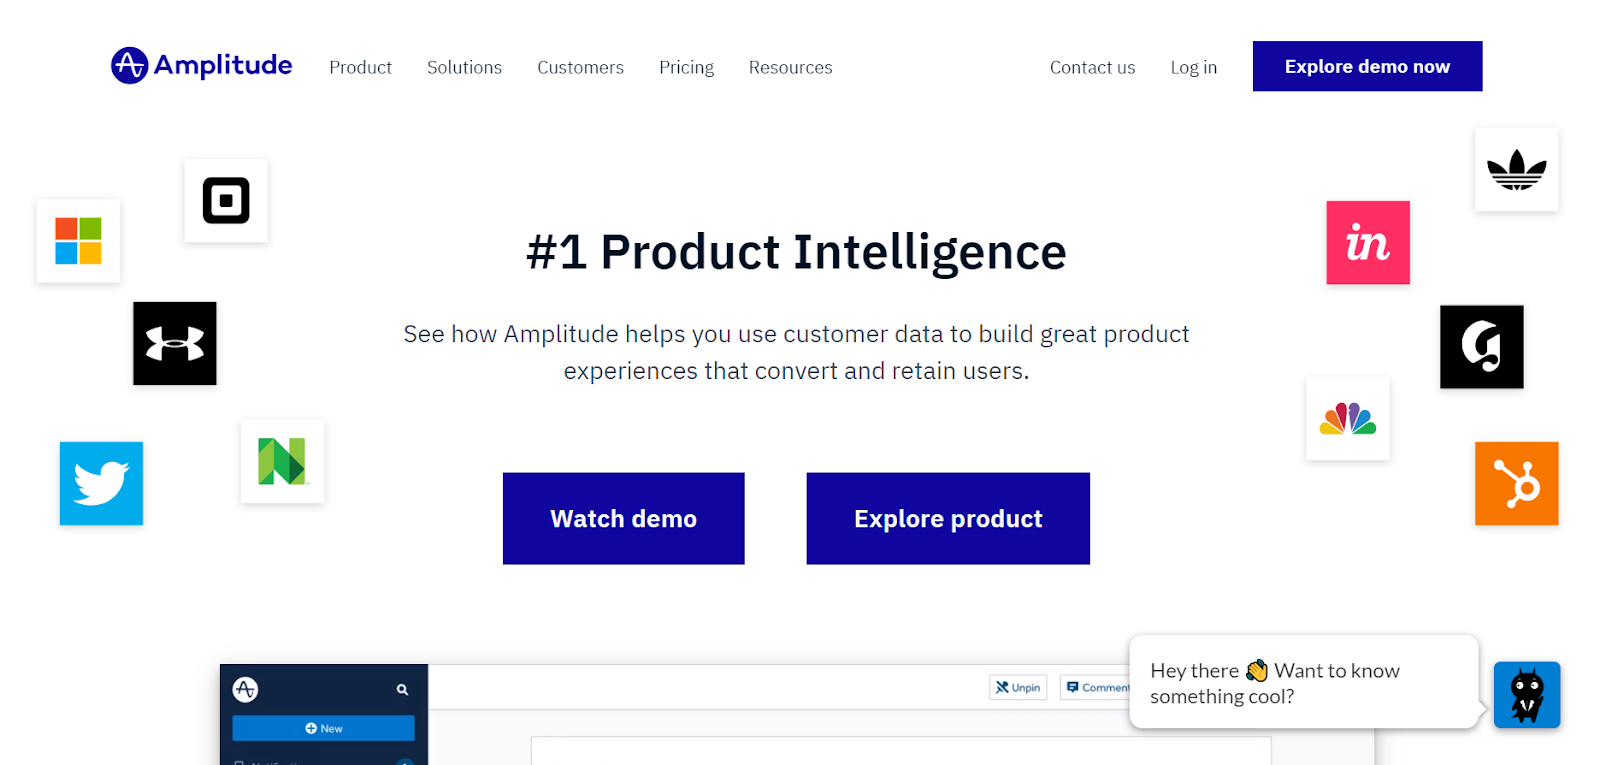Open the Resources dropdown

[x=790, y=67]
